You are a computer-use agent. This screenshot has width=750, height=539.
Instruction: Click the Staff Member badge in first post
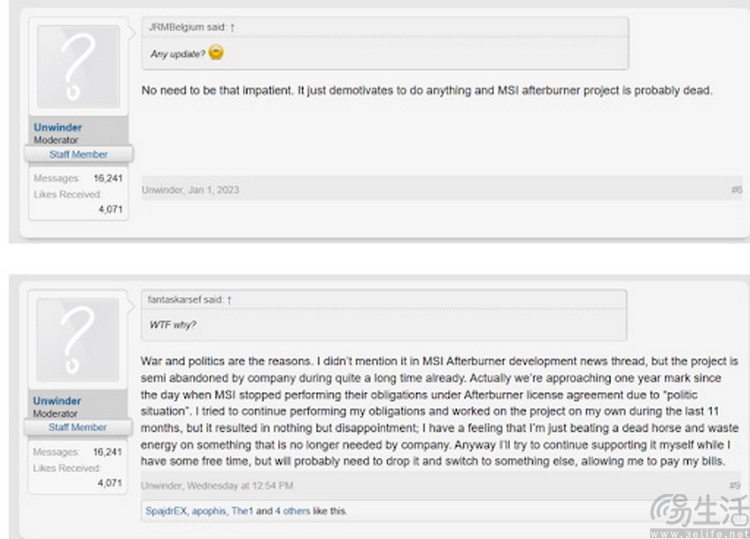click(x=78, y=154)
